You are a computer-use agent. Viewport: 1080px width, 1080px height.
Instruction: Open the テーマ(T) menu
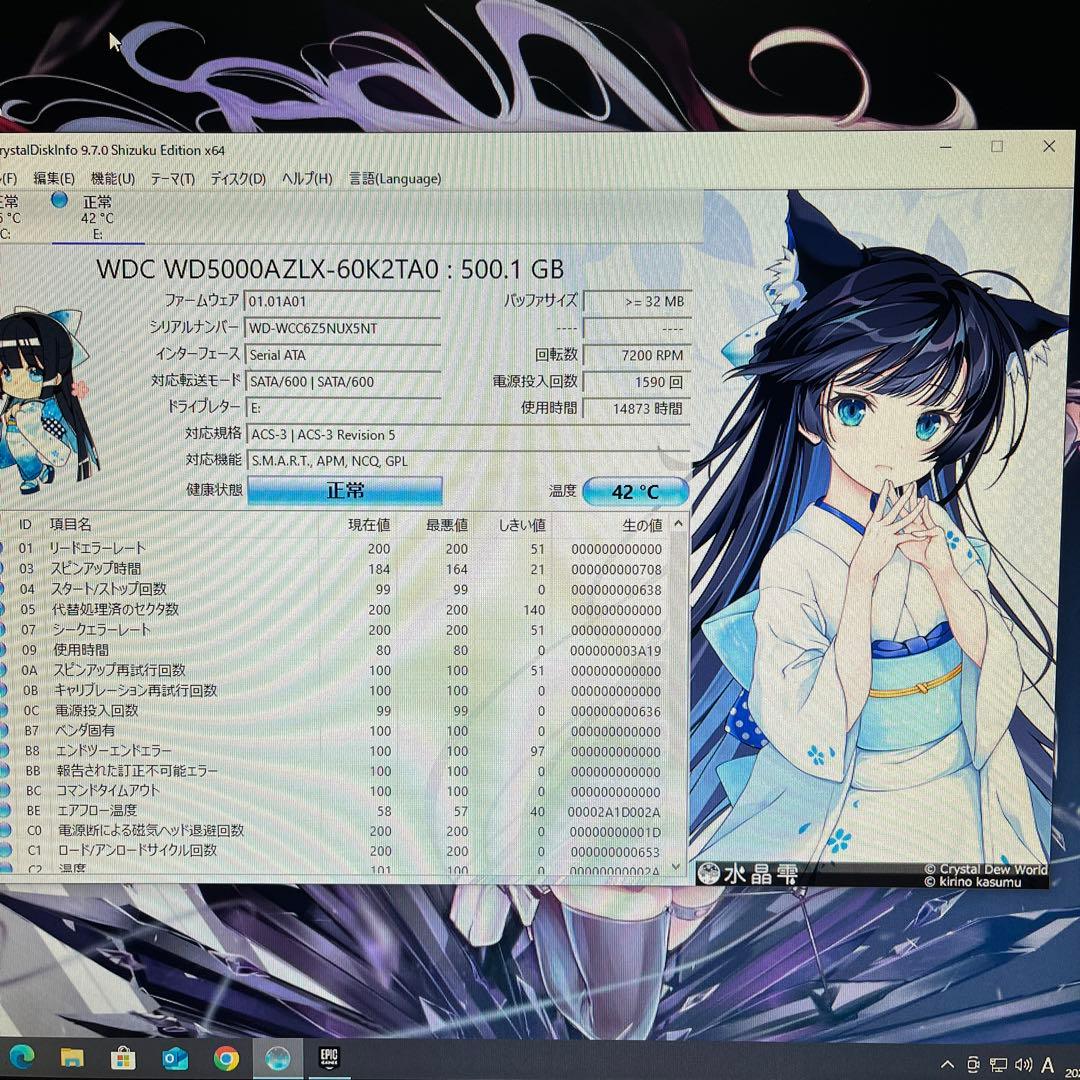171,178
